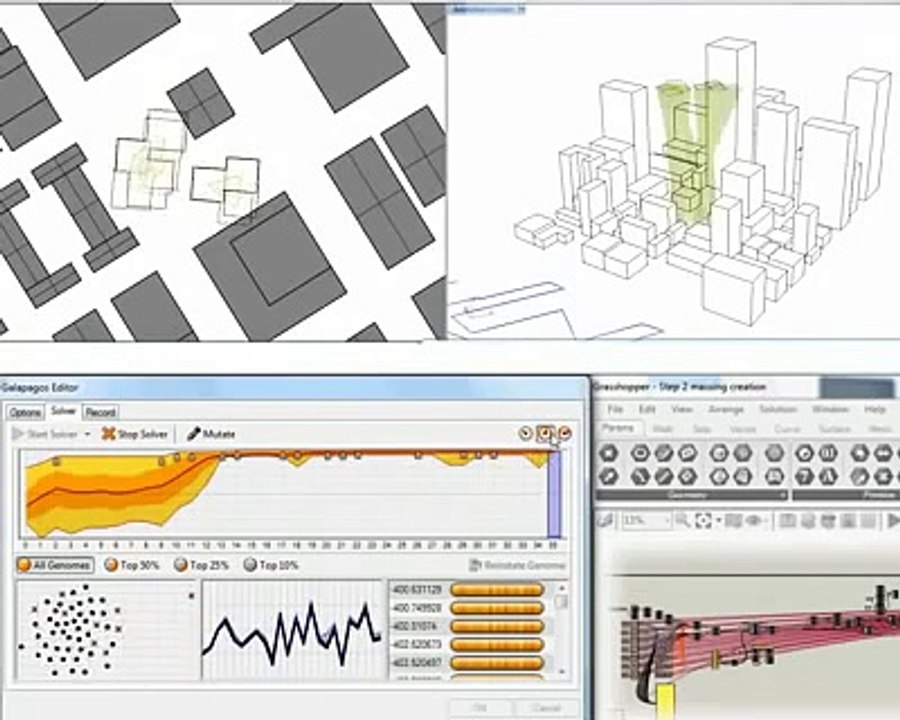Select the Point parameter icon
The height and width of the screenshot is (720, 900).
pyautogui.click(x=608, y=454)
